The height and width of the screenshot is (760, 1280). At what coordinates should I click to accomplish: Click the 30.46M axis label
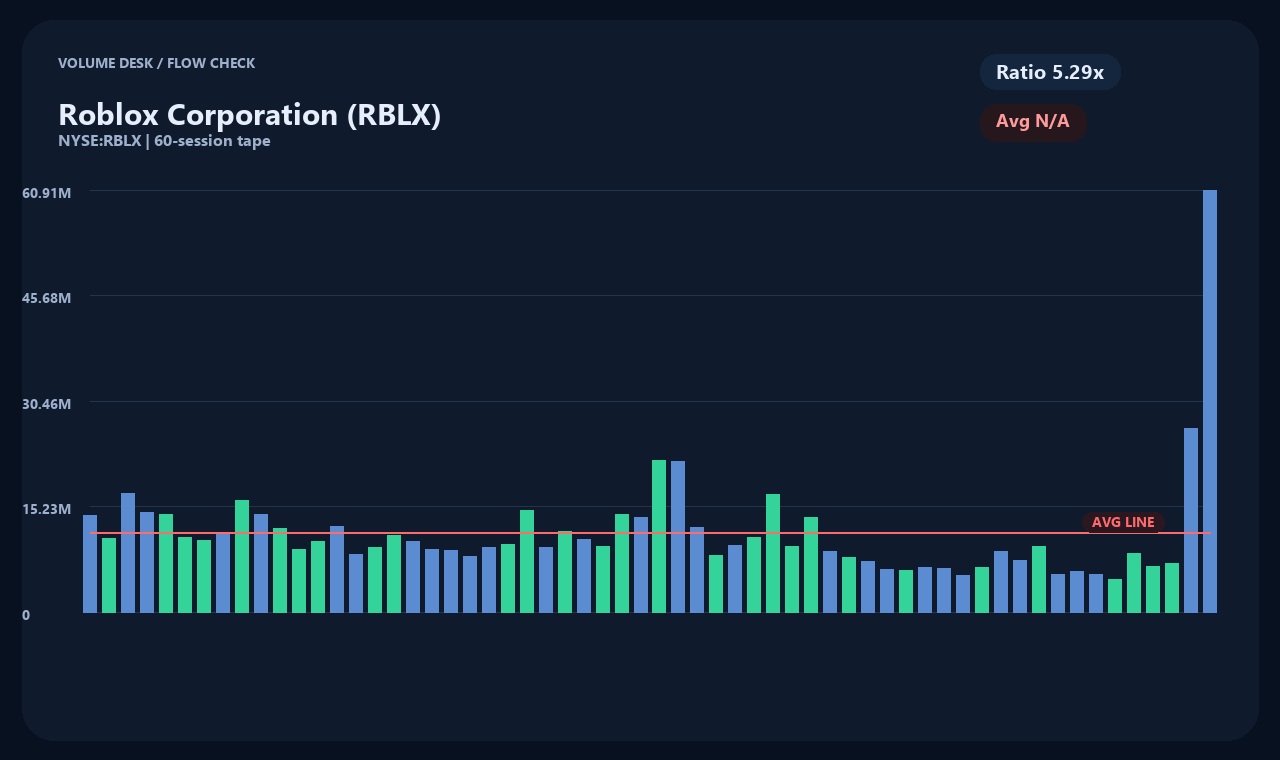pos(47,404)
